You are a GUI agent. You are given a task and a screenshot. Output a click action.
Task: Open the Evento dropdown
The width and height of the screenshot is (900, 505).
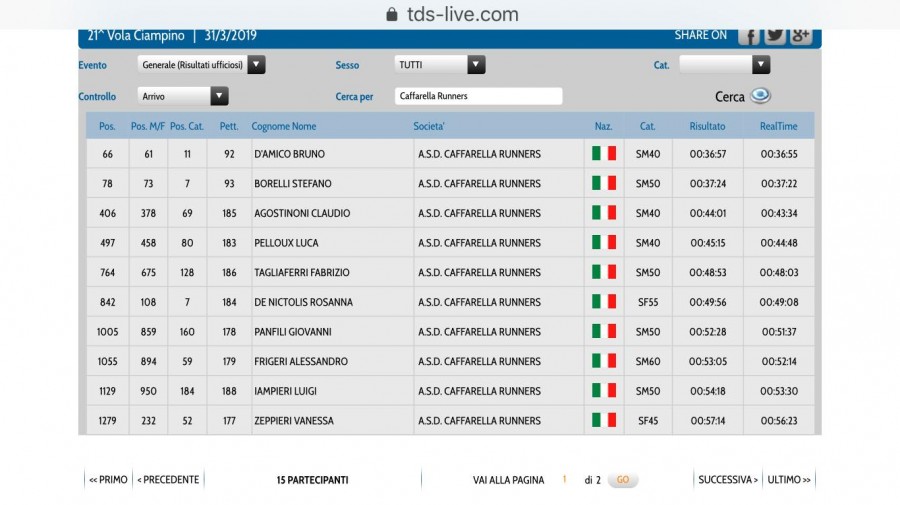[201, 65]
